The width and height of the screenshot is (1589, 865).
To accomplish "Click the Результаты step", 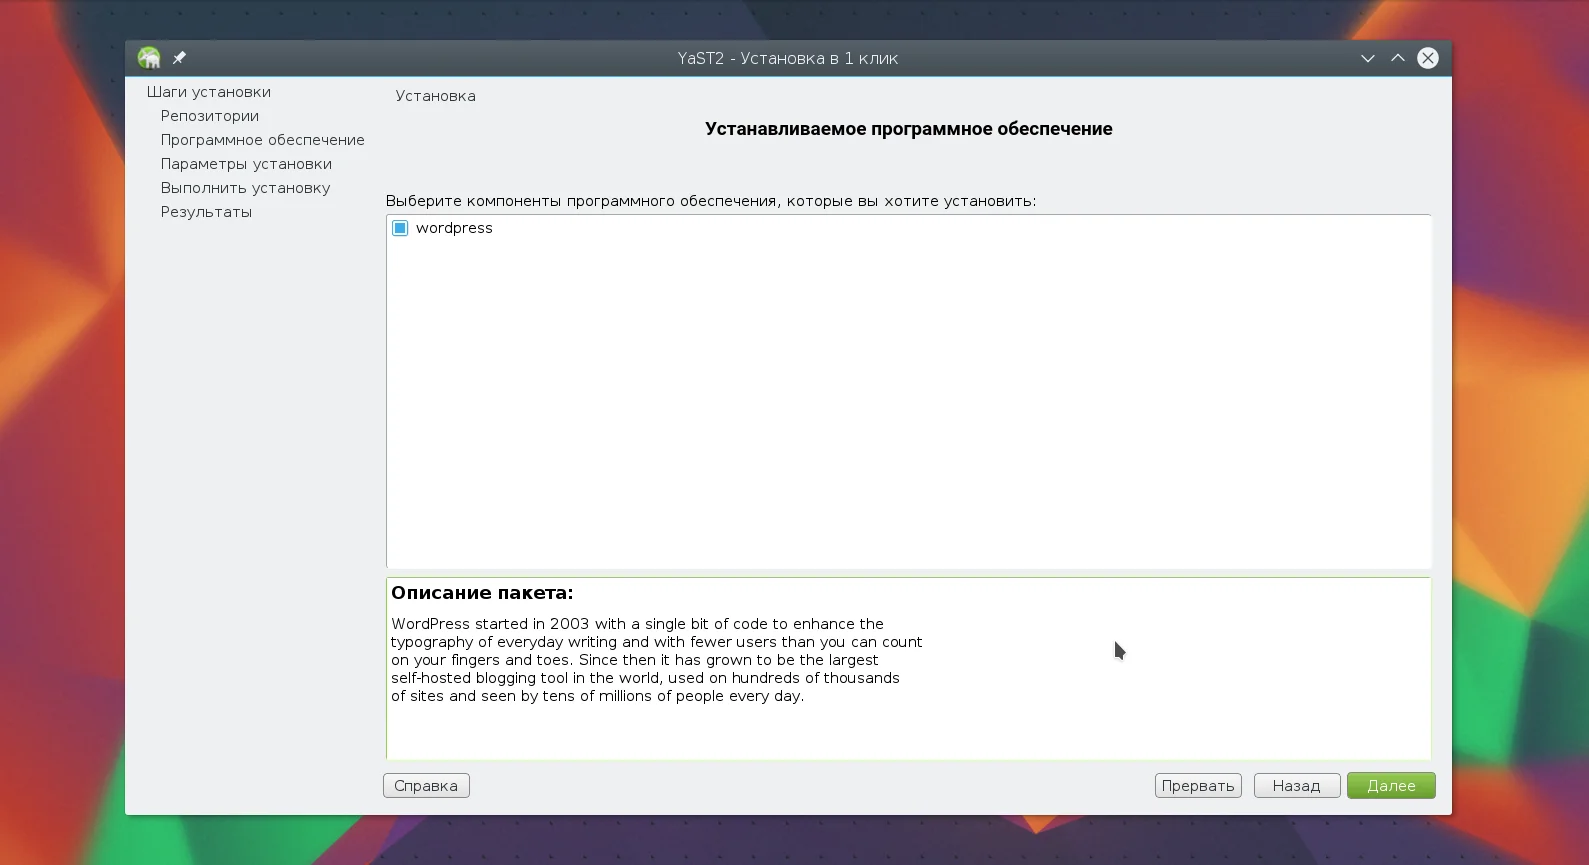I will pyautogui.click(x=206, y=212).
